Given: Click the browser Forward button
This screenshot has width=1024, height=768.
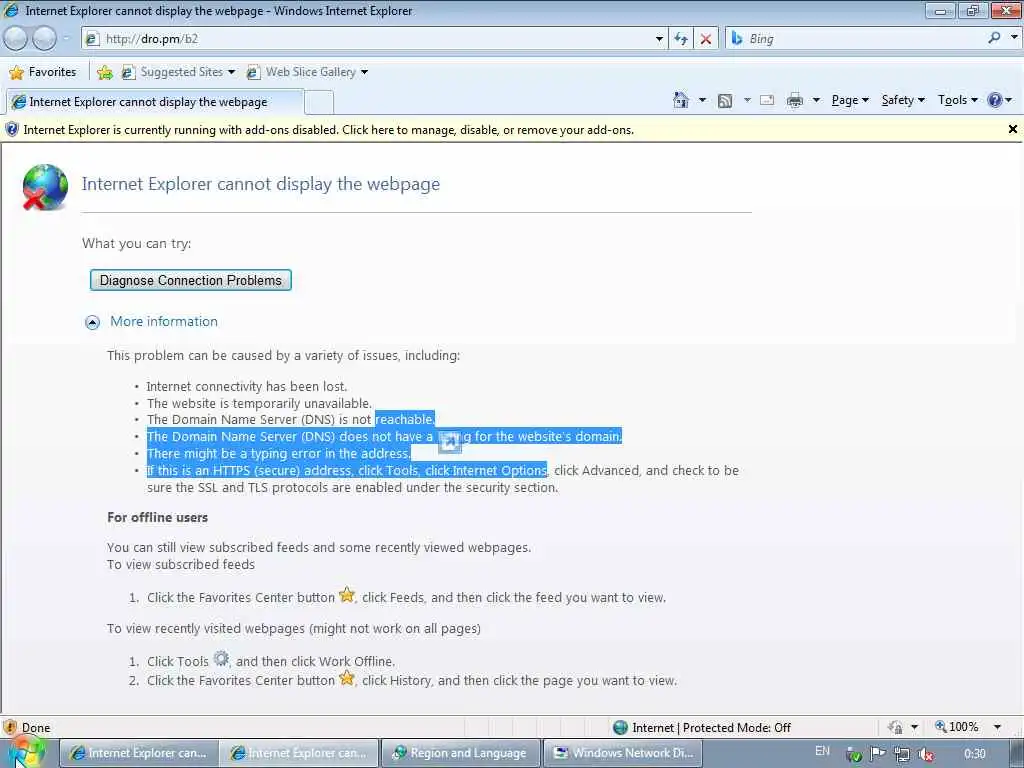Looking at the screenshot, I should 44,39.
